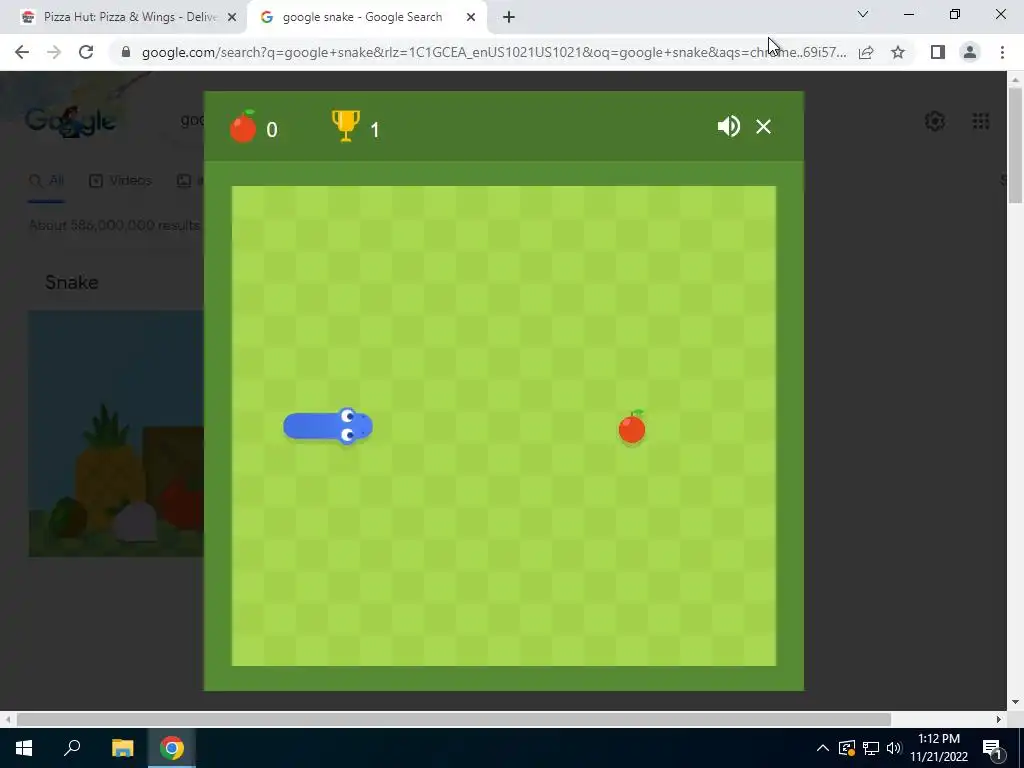Click the Snake game thumbnail image
The height and width of the screenshot is (768, 1024).
(x=116, y=434)
